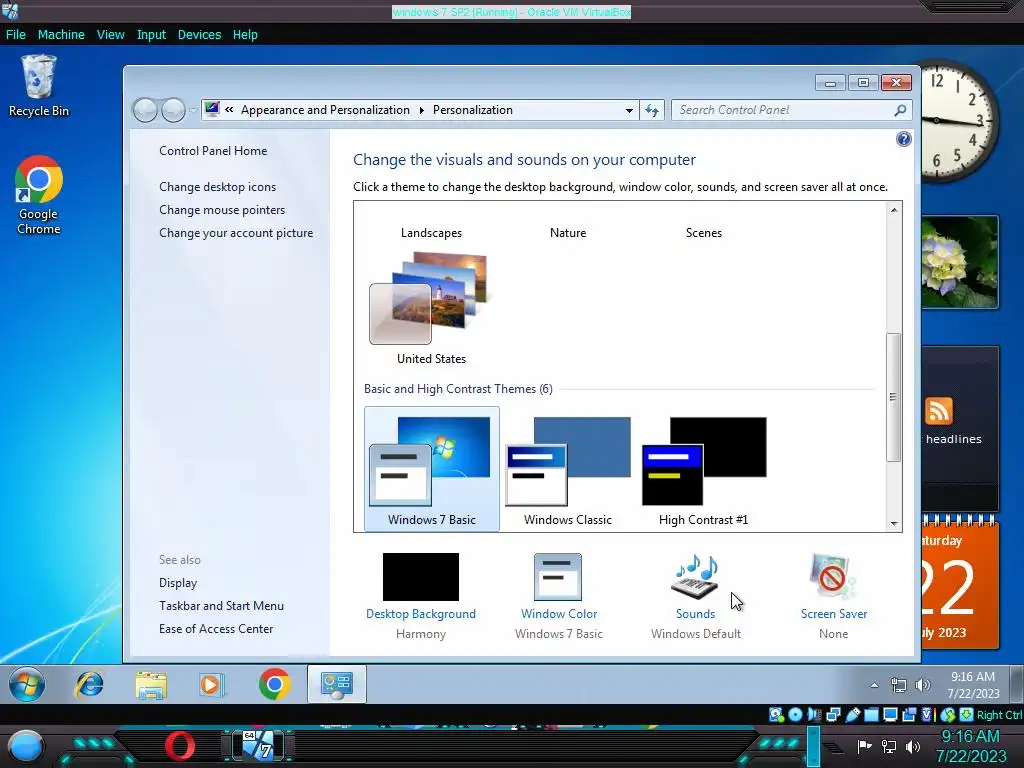Click the guest volume tray icon
Screen dimensions: 1024x768
click(923, 685)
